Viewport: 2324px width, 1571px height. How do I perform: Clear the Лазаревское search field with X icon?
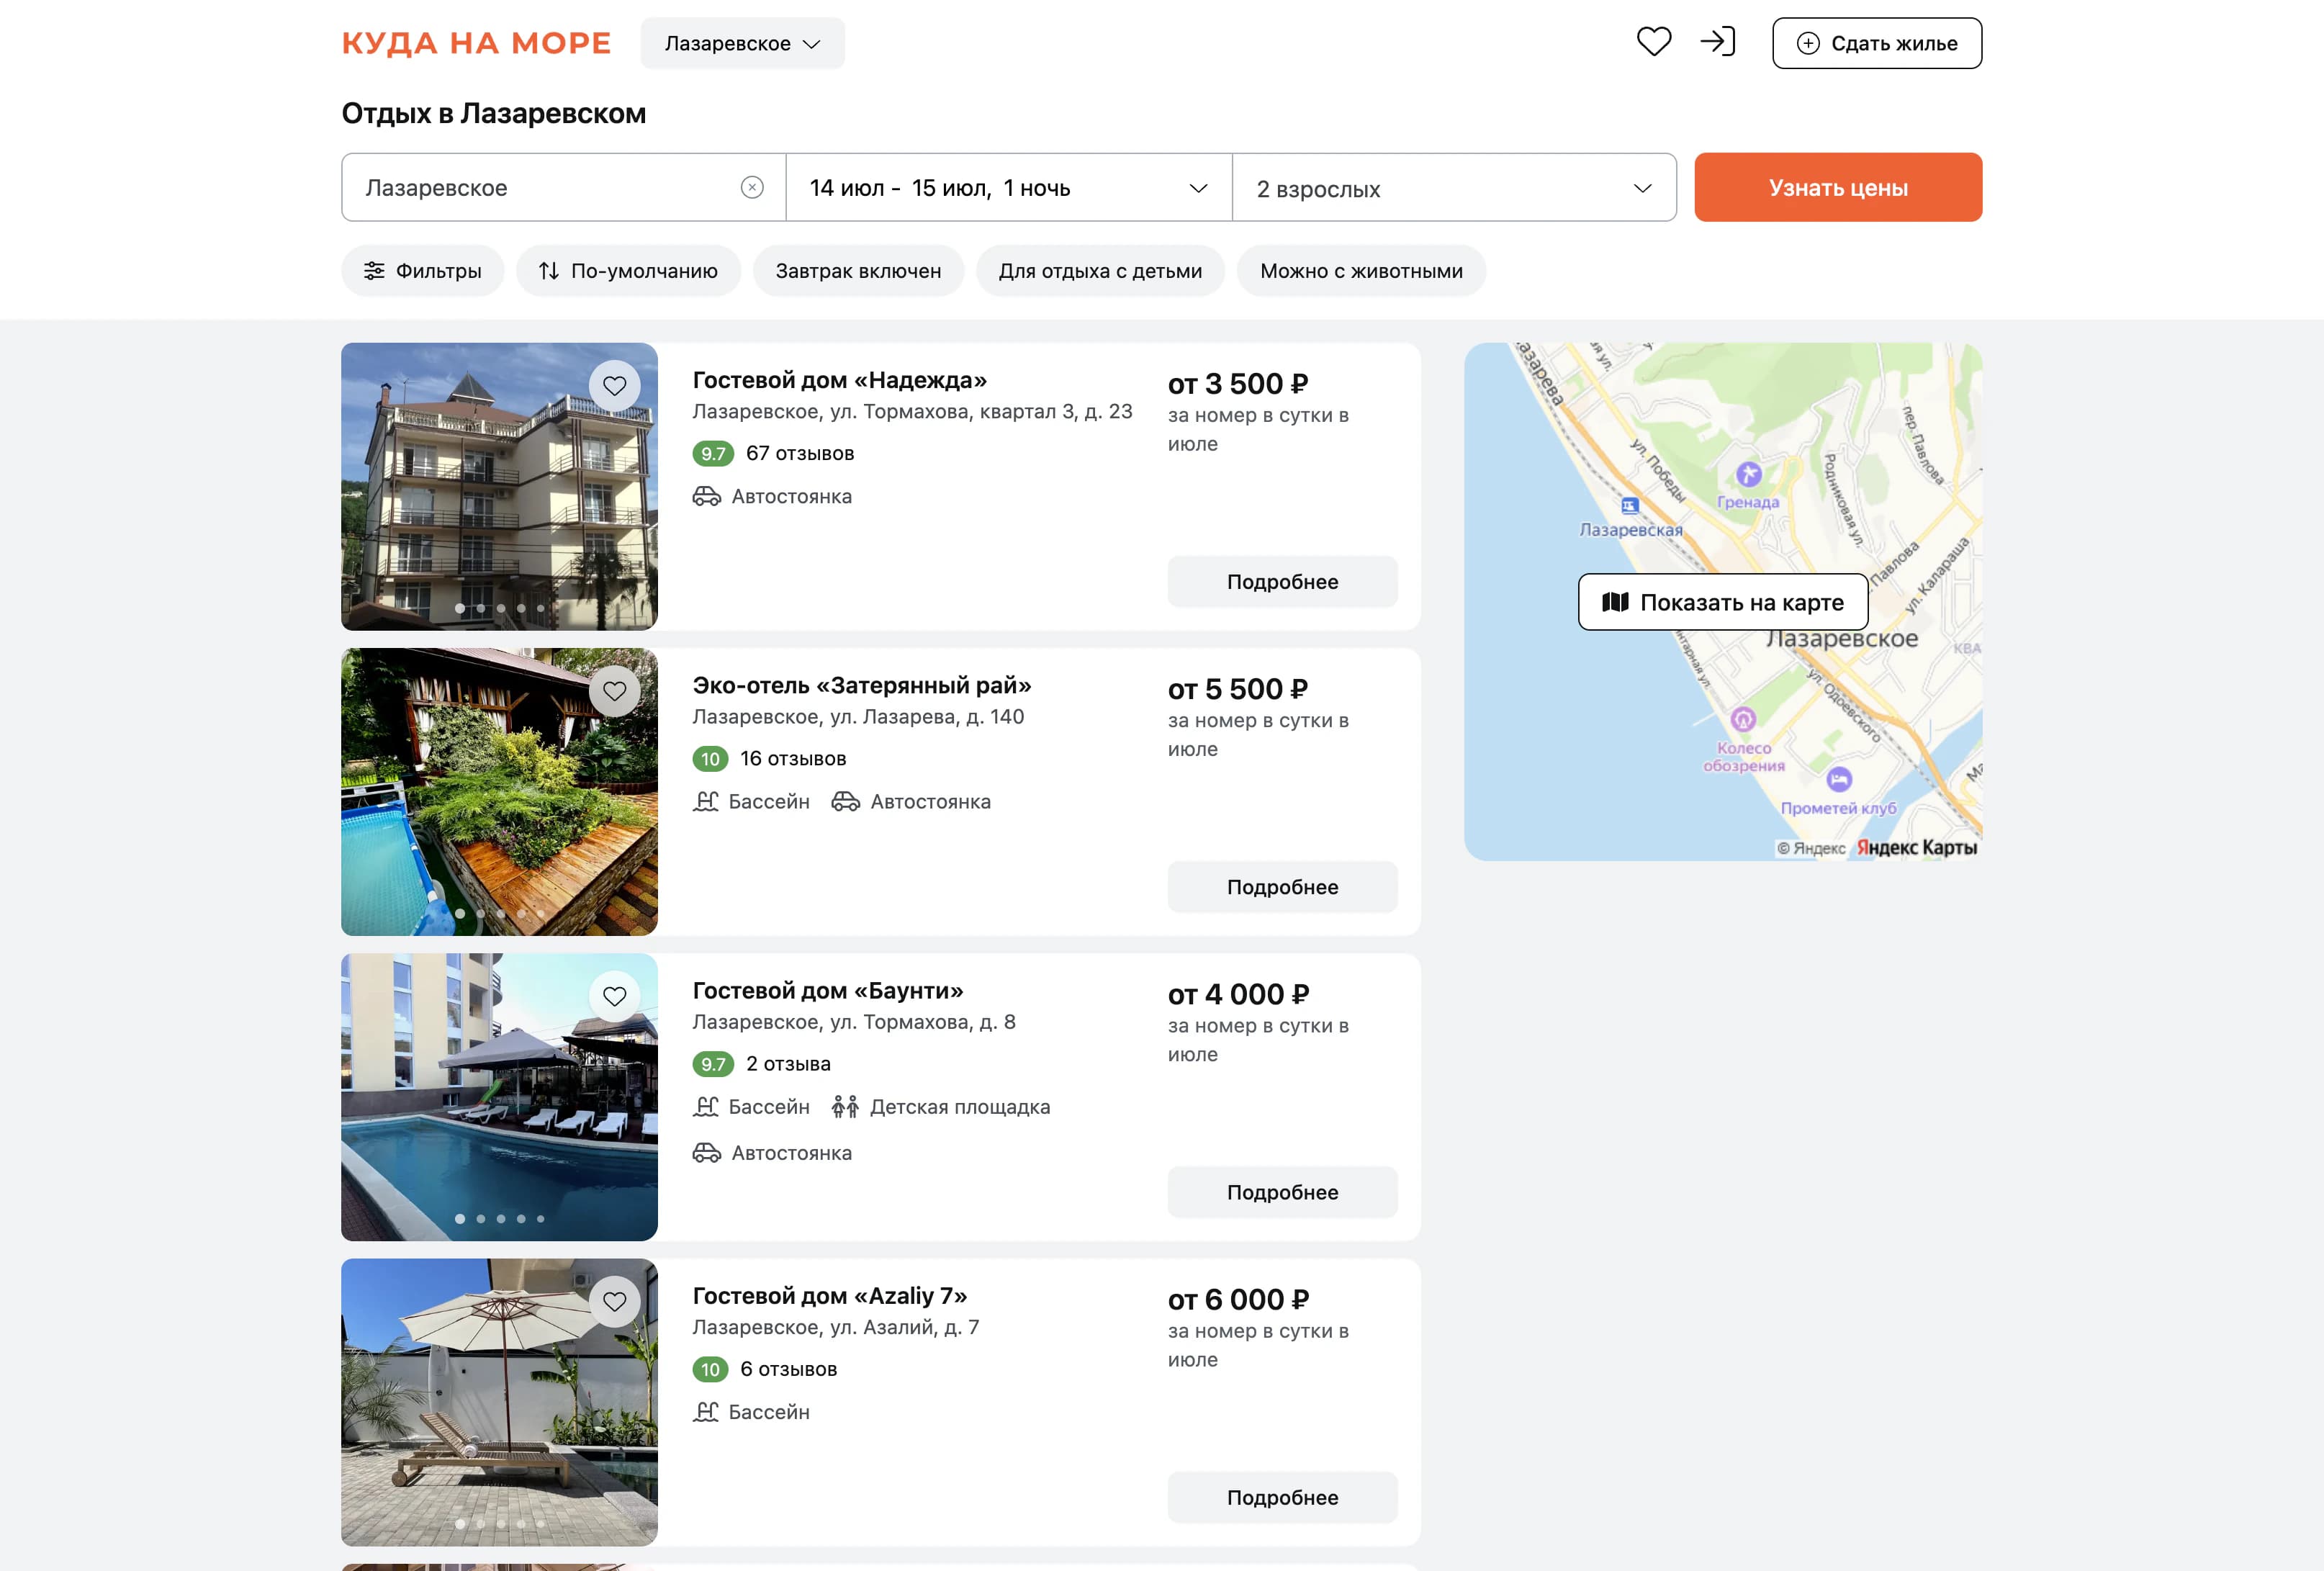click(752, 188)
